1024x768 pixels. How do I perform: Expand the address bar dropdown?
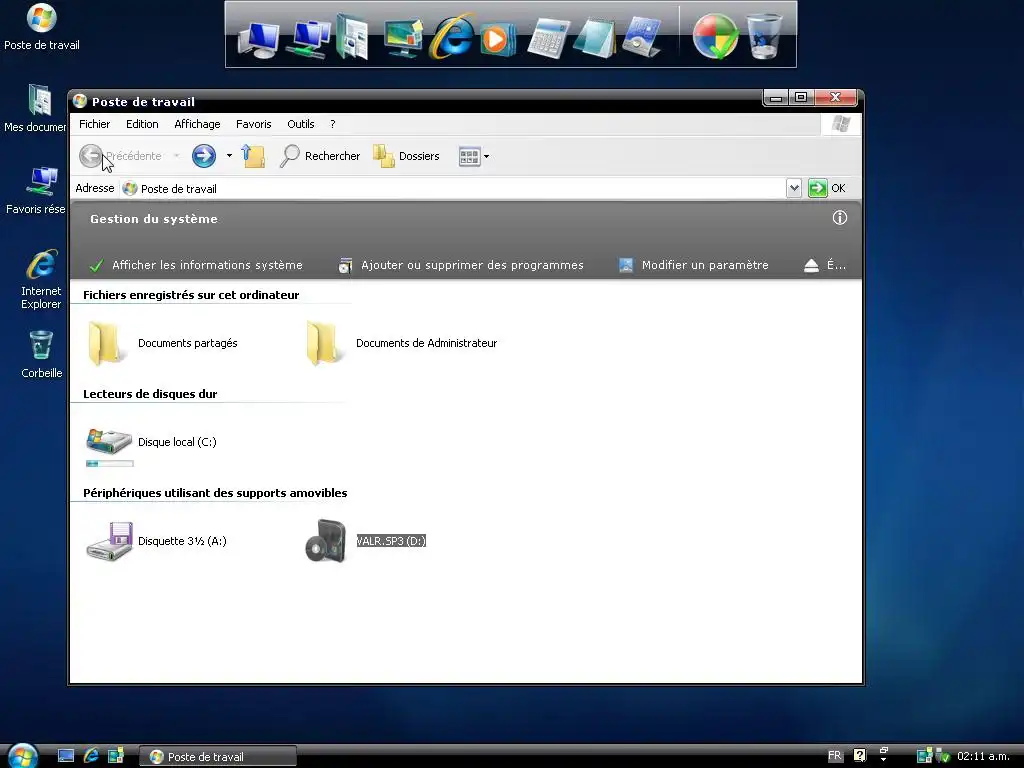[793, 188]
